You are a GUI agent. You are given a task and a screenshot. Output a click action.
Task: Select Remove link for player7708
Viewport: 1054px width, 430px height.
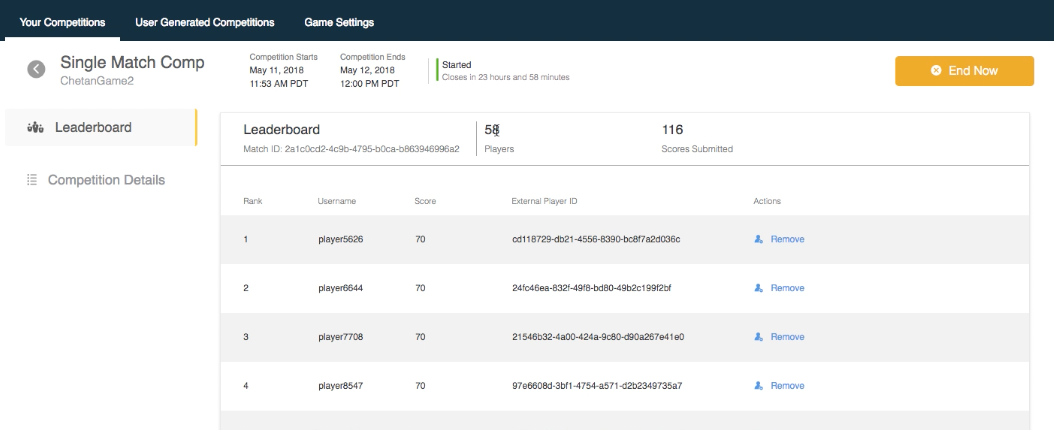click(787, 337)
